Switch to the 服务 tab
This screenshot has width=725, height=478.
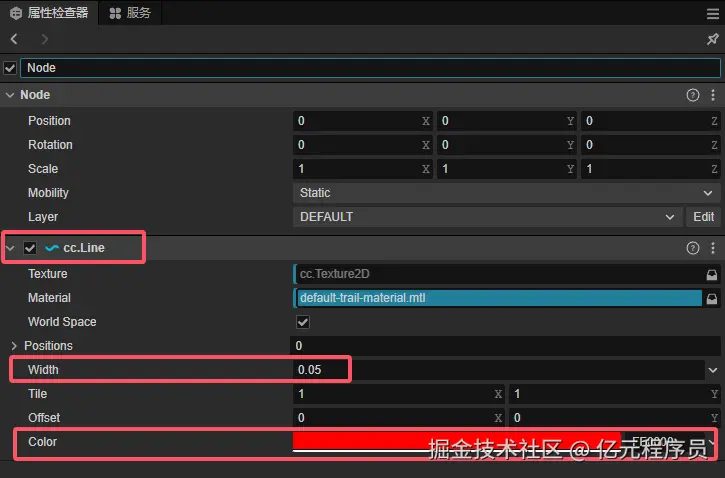click(130, 13)
